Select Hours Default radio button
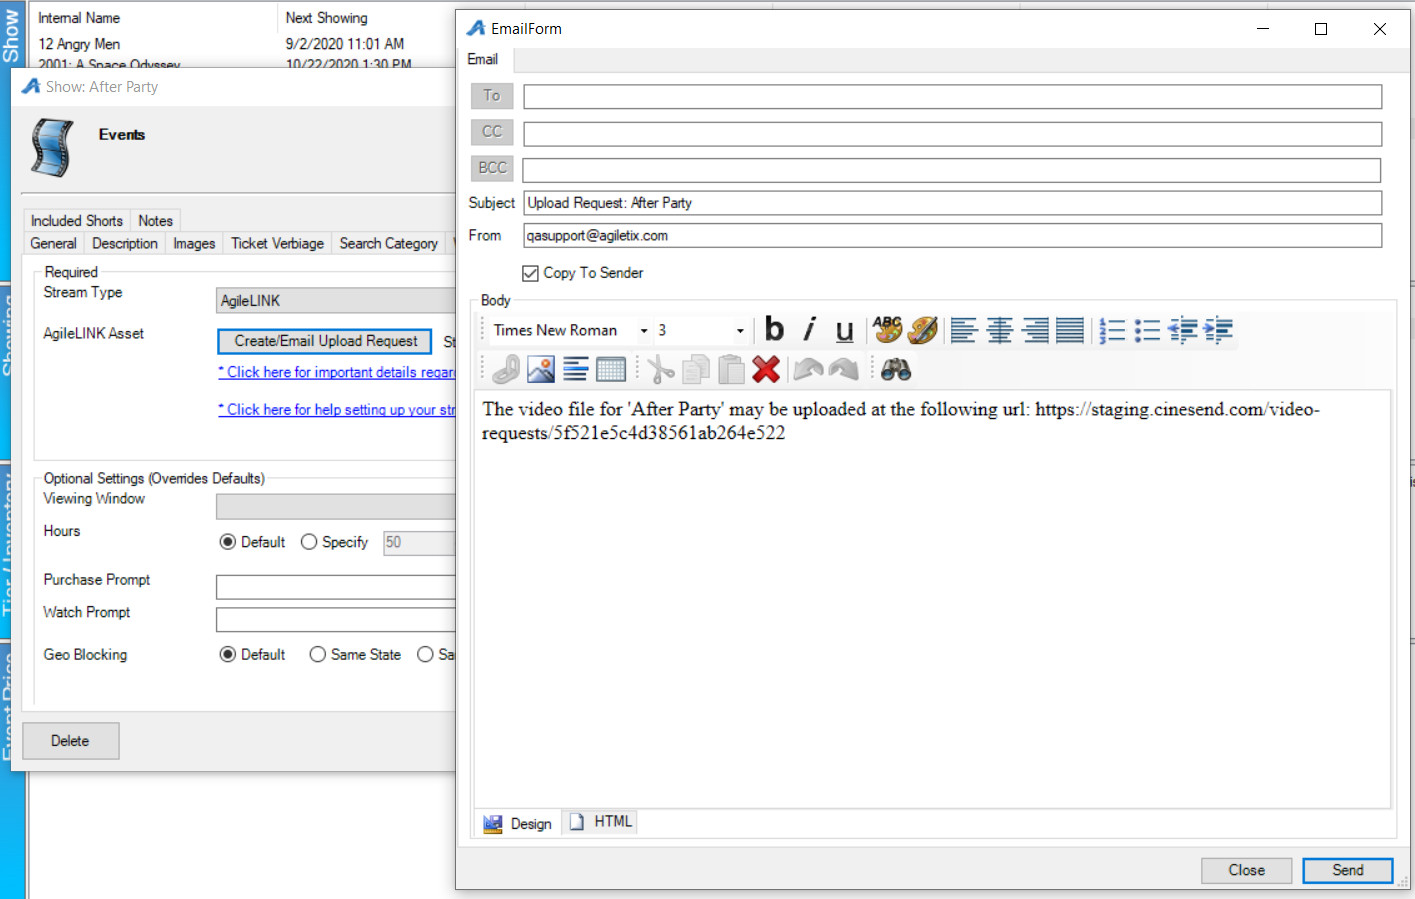The height and width of the screenshot is (899, 1415). coord(228,542)
